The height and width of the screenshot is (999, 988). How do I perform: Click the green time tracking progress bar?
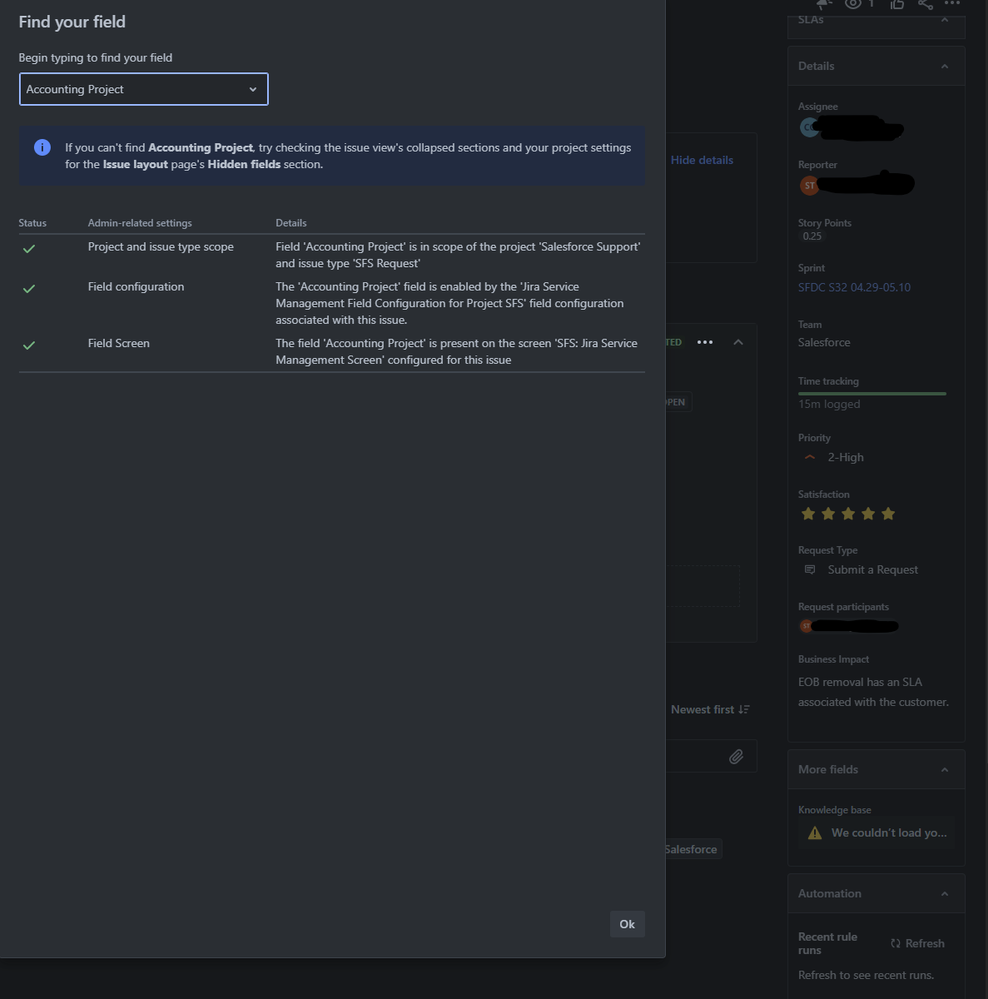coord(870,392)
